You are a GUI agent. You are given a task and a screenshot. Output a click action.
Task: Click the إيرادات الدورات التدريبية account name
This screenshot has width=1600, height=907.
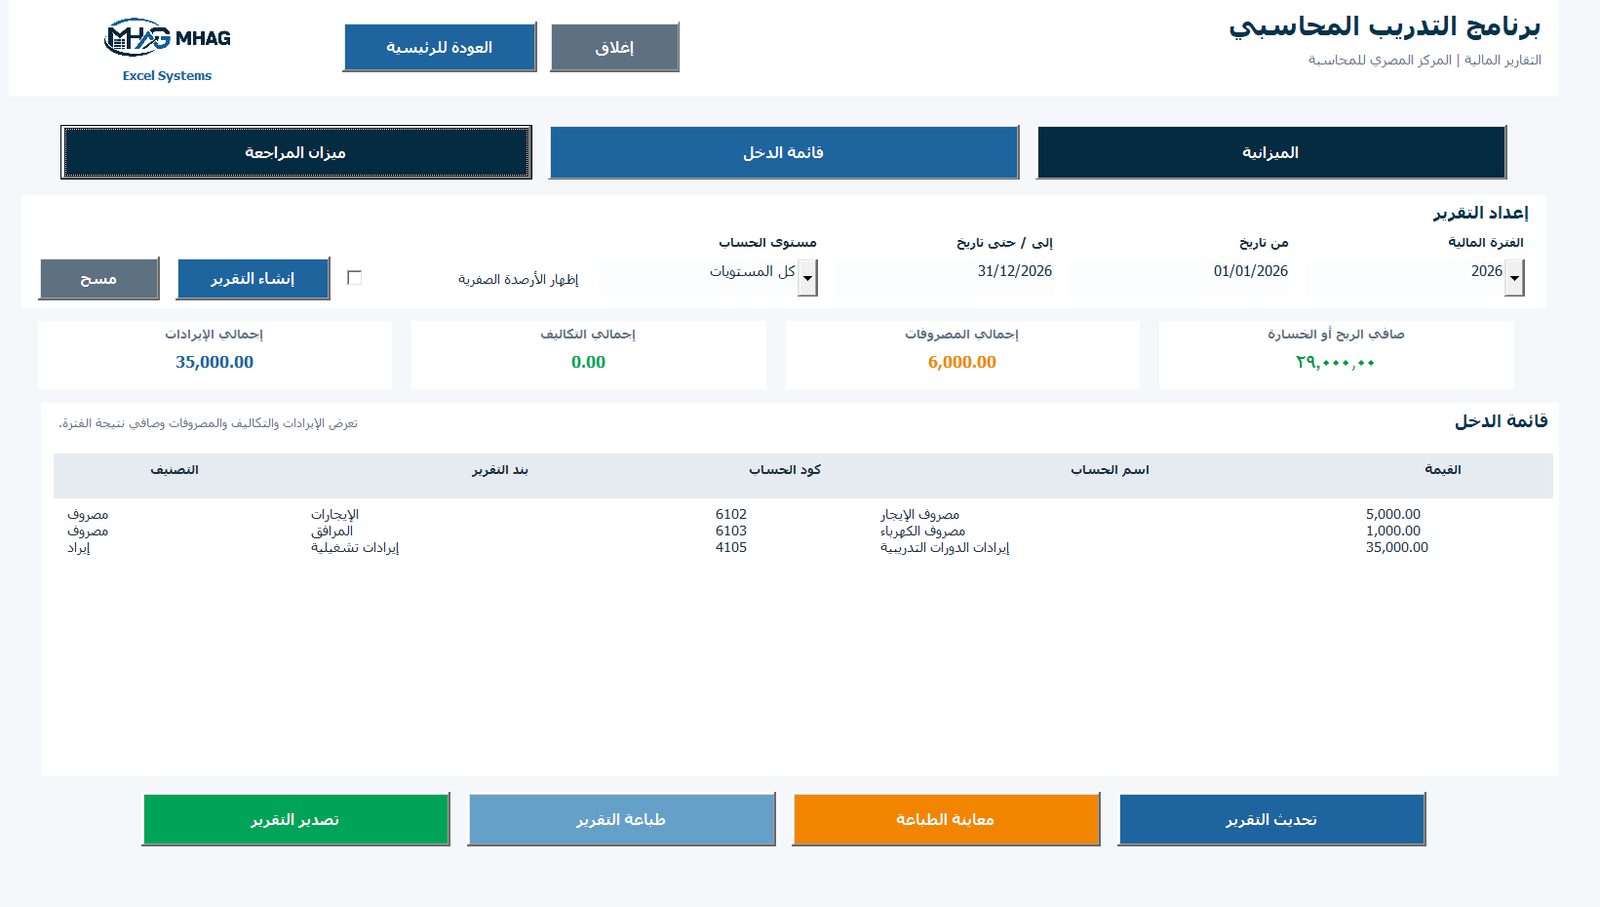point(945,547)
